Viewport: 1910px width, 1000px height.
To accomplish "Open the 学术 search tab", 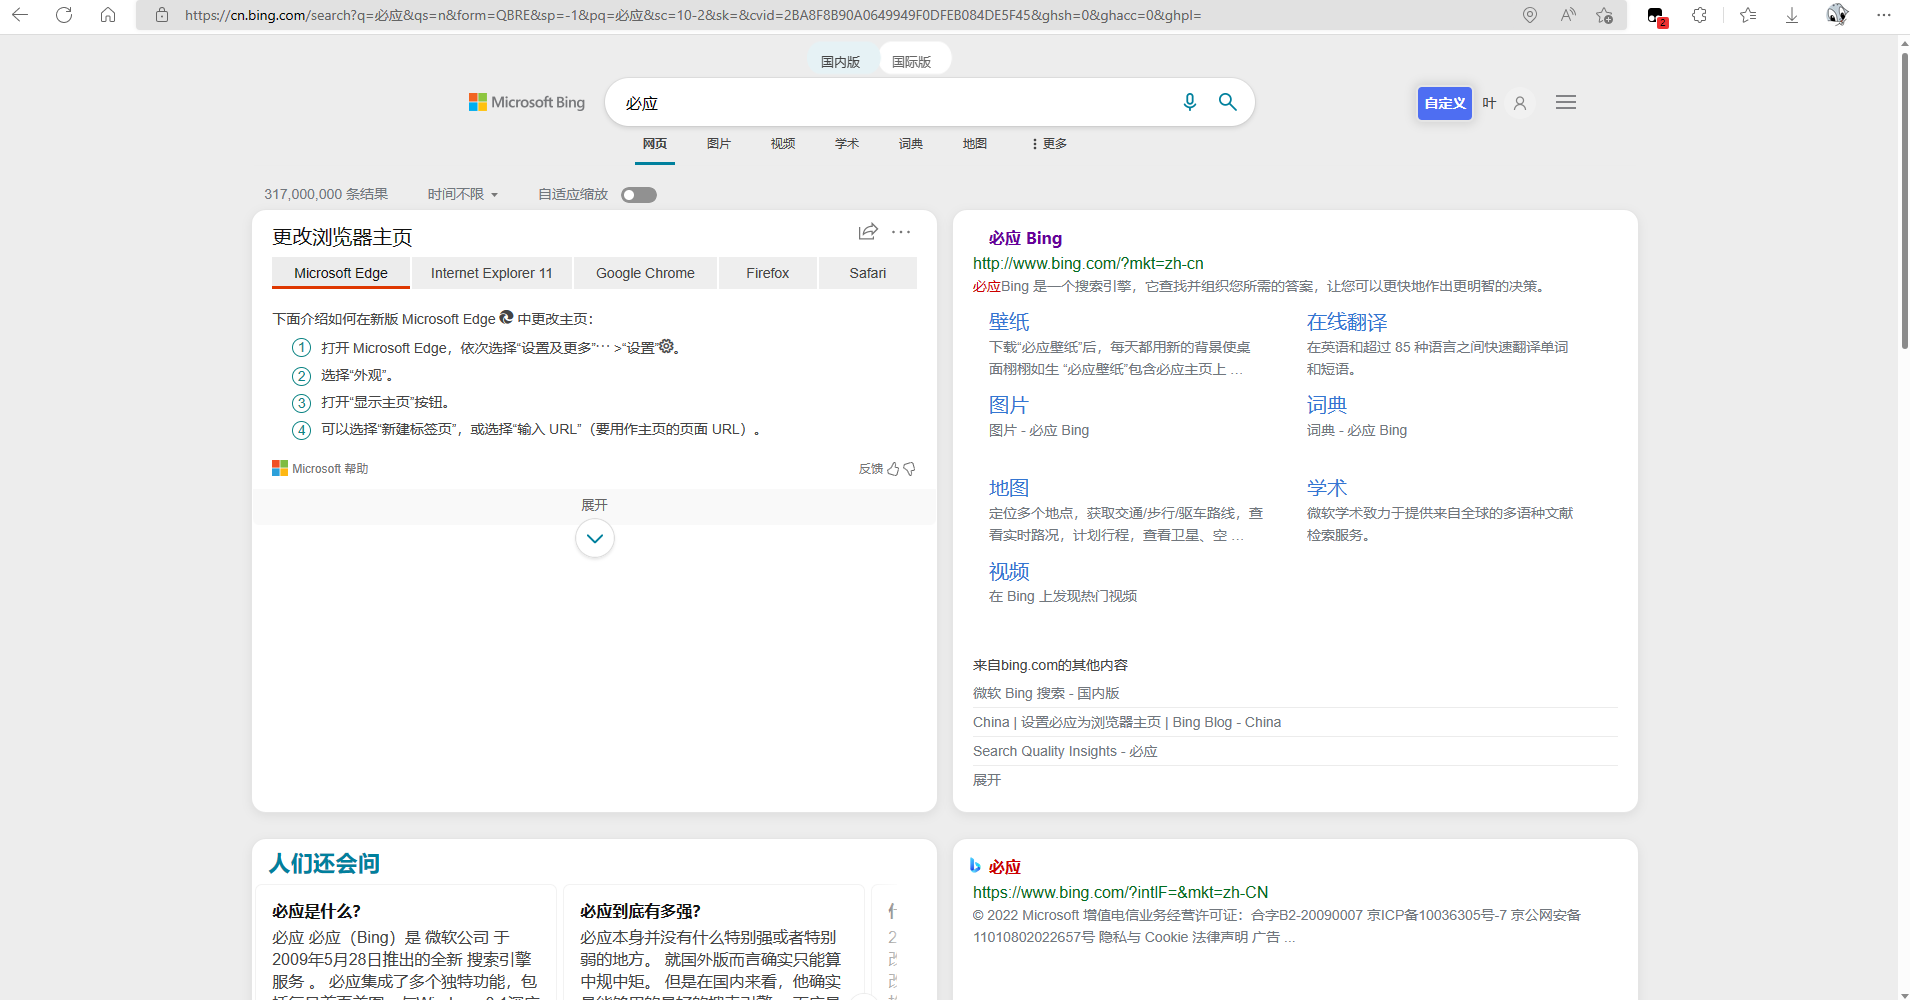I will pyautogui.click(x=847, y=144).
